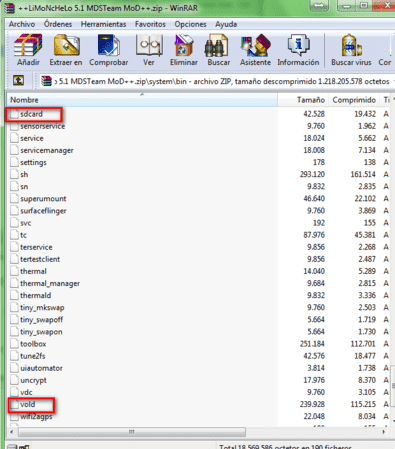The width and height of the screenshot is (395, 449).
Task: Select the svc file
Action: click(26, 223)
